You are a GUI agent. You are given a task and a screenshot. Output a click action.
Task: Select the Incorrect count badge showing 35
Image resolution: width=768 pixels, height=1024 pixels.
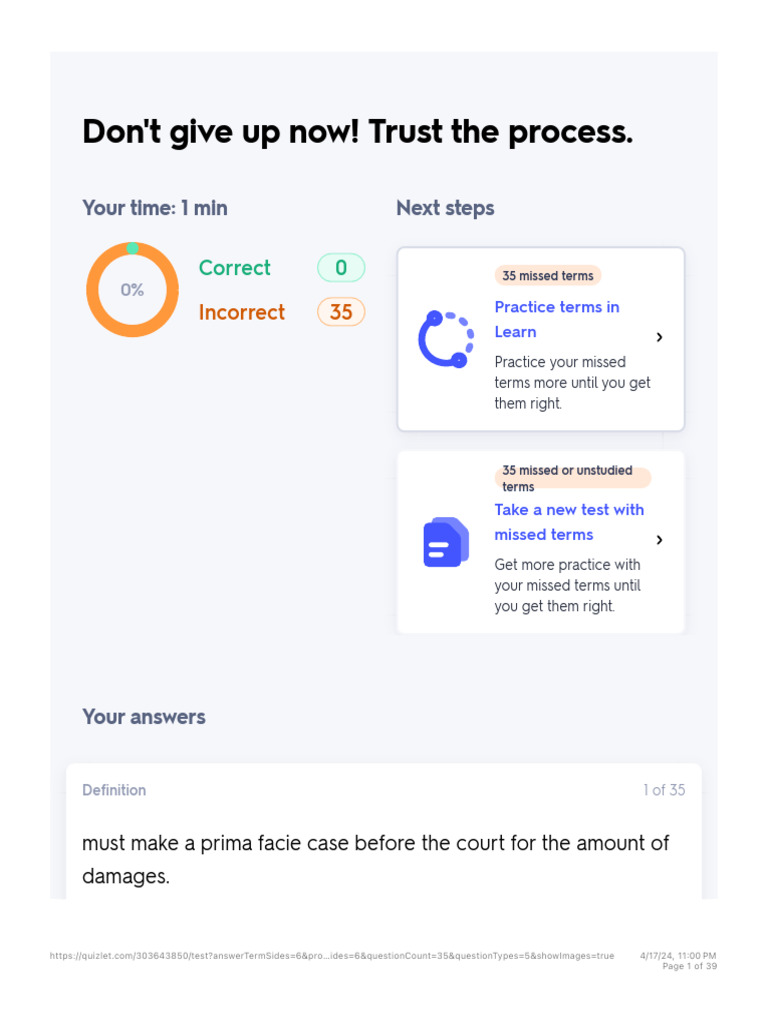(341, 312)
